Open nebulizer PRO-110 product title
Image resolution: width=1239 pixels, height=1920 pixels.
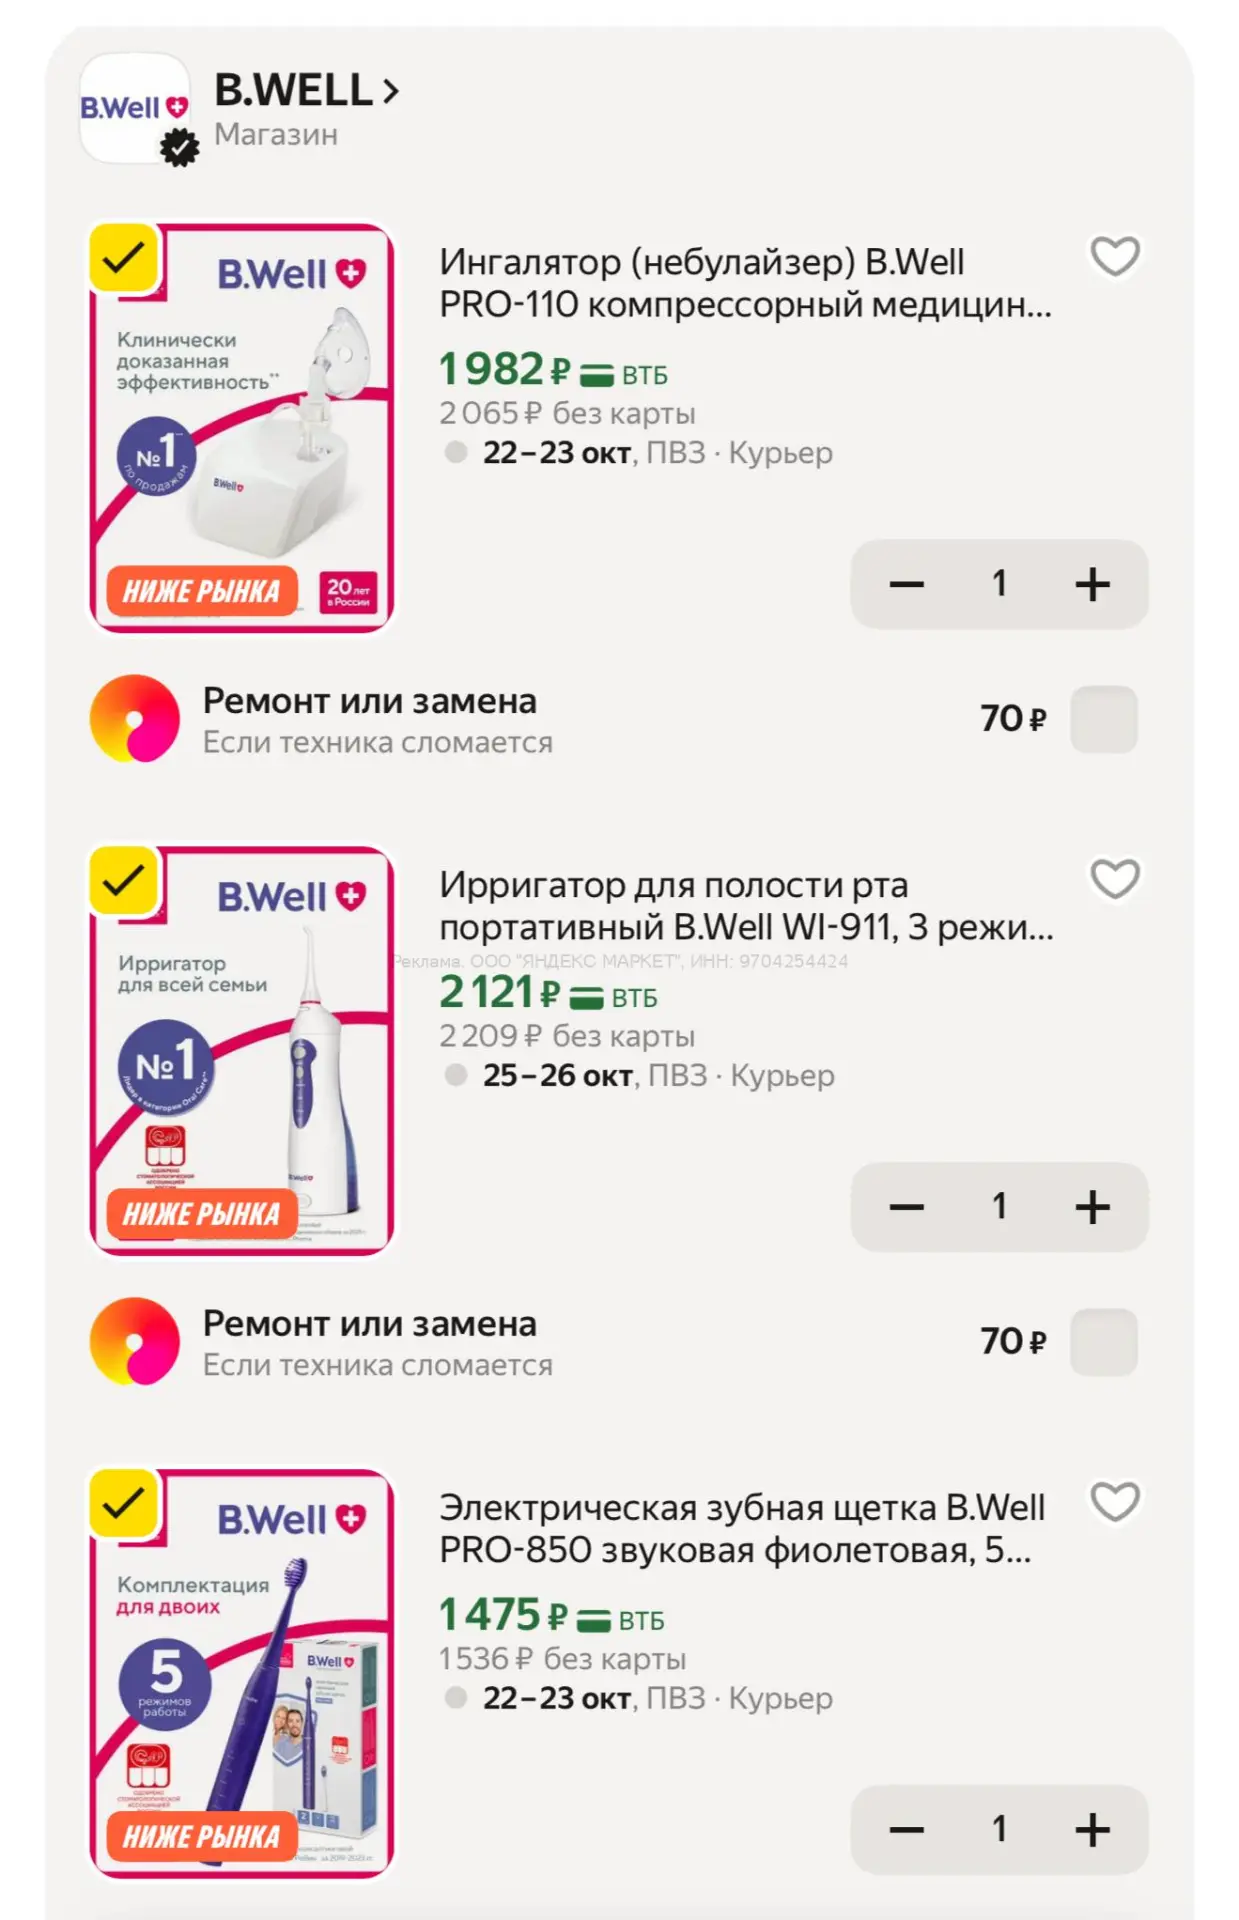tap(745, 283)
